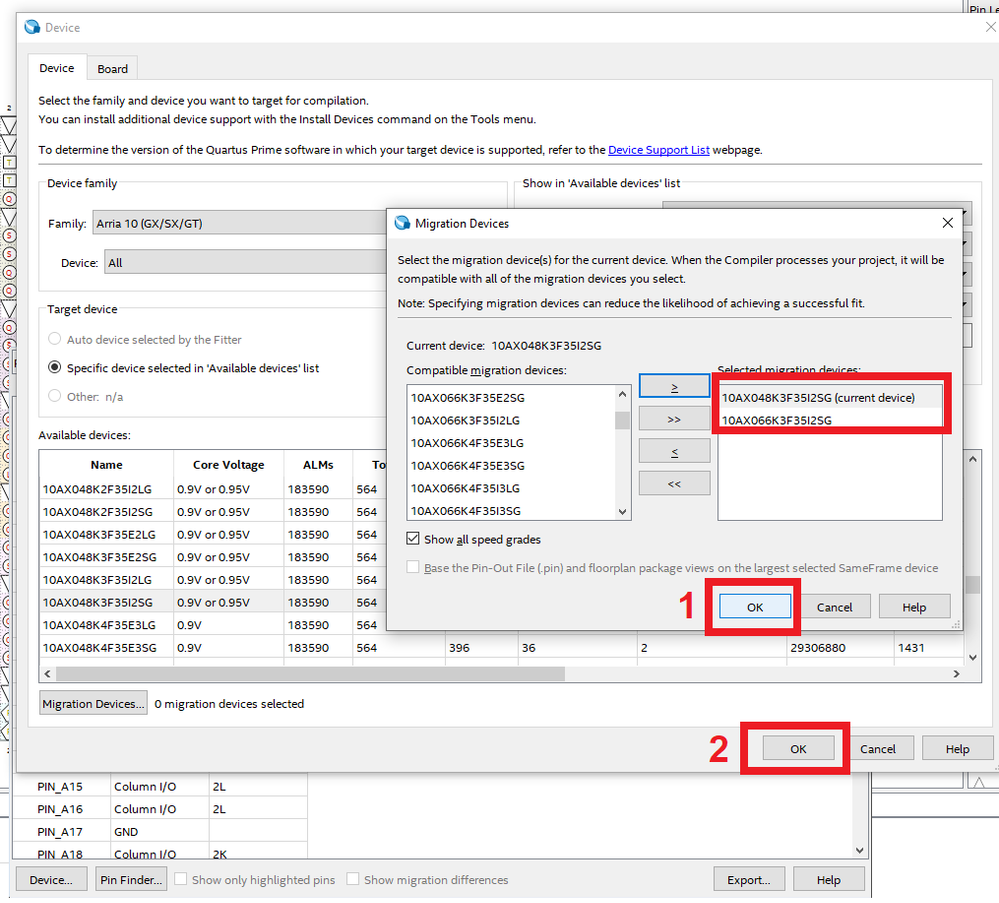Select 10AX066K3F35I2LG in compatible migration devices

[x=511, y=420]
